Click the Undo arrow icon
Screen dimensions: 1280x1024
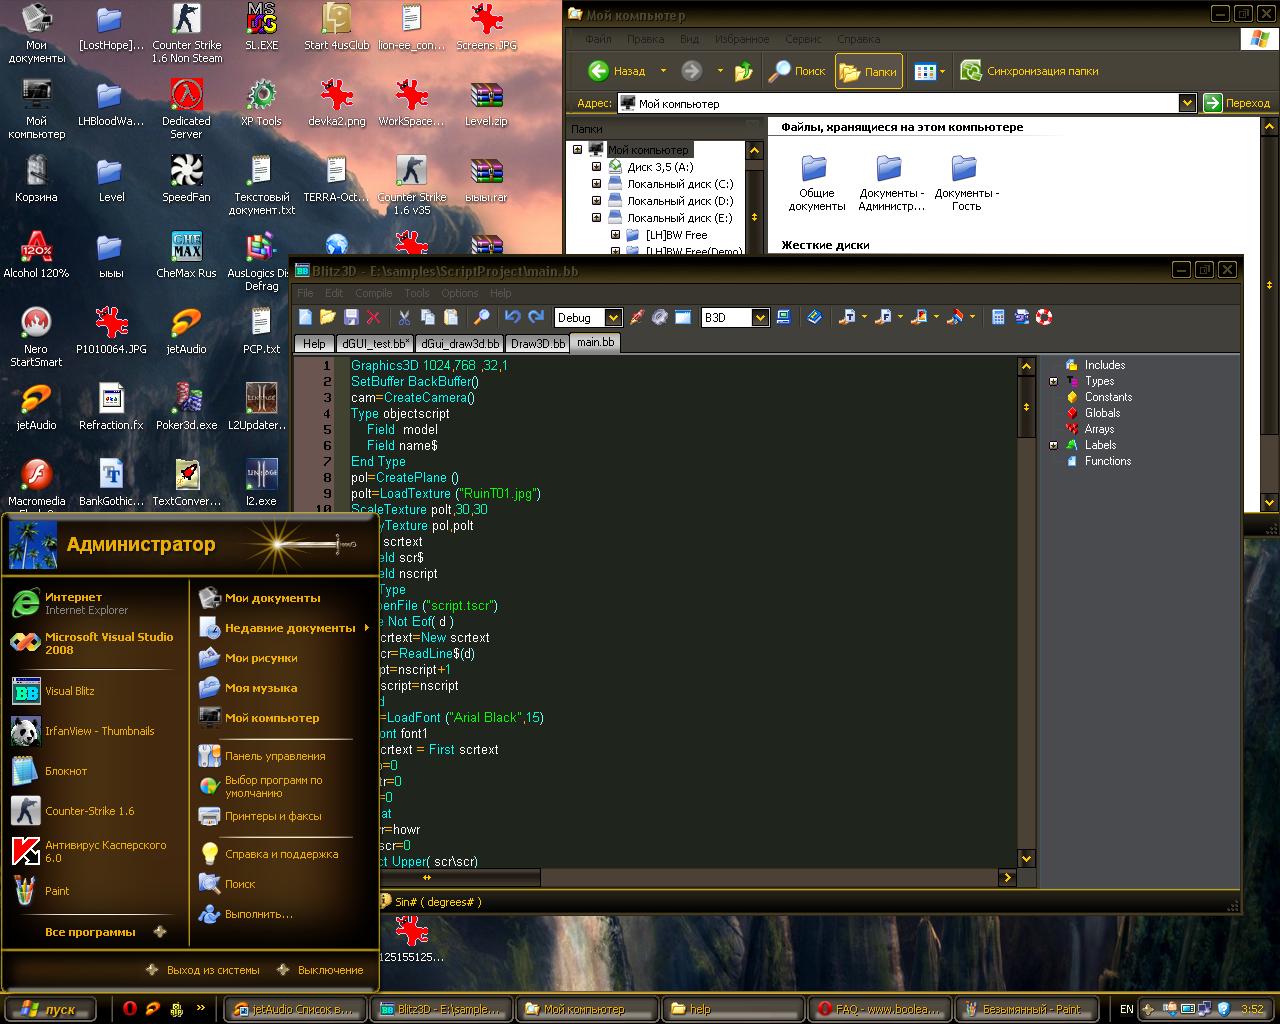[x=512, y=317]
